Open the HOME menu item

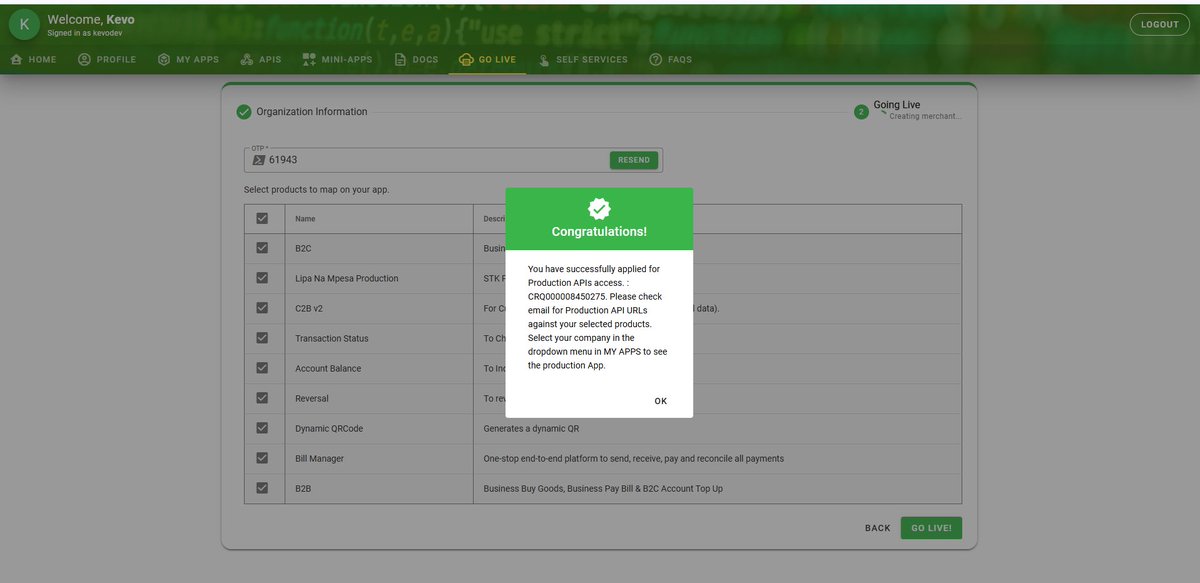click(x=33, y=60)
